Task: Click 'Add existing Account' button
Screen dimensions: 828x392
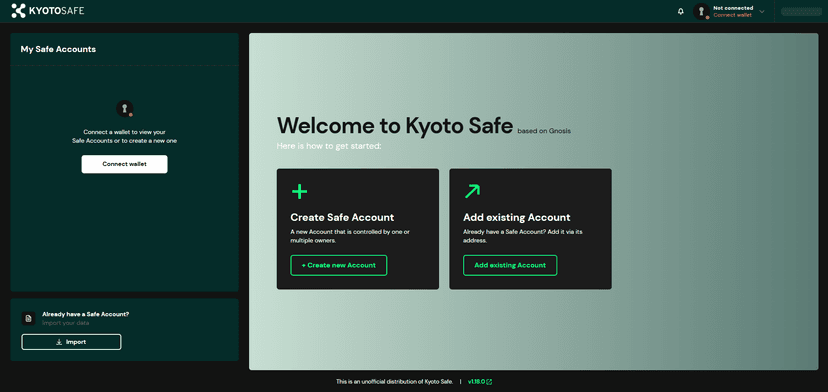Action: 510,265
